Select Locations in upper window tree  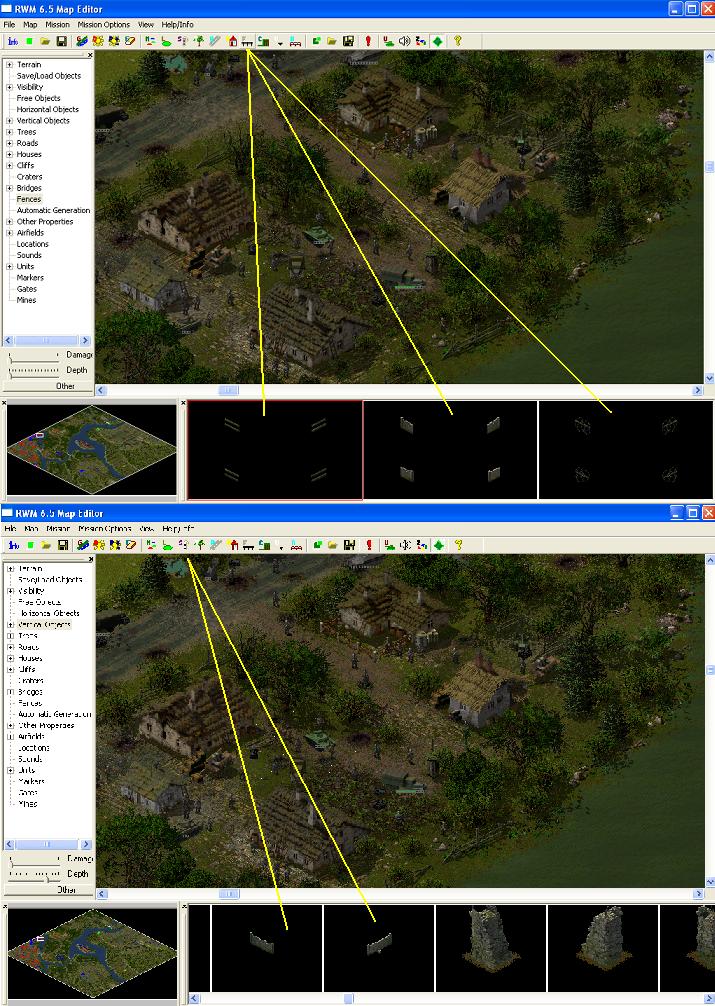pos(33,244)
